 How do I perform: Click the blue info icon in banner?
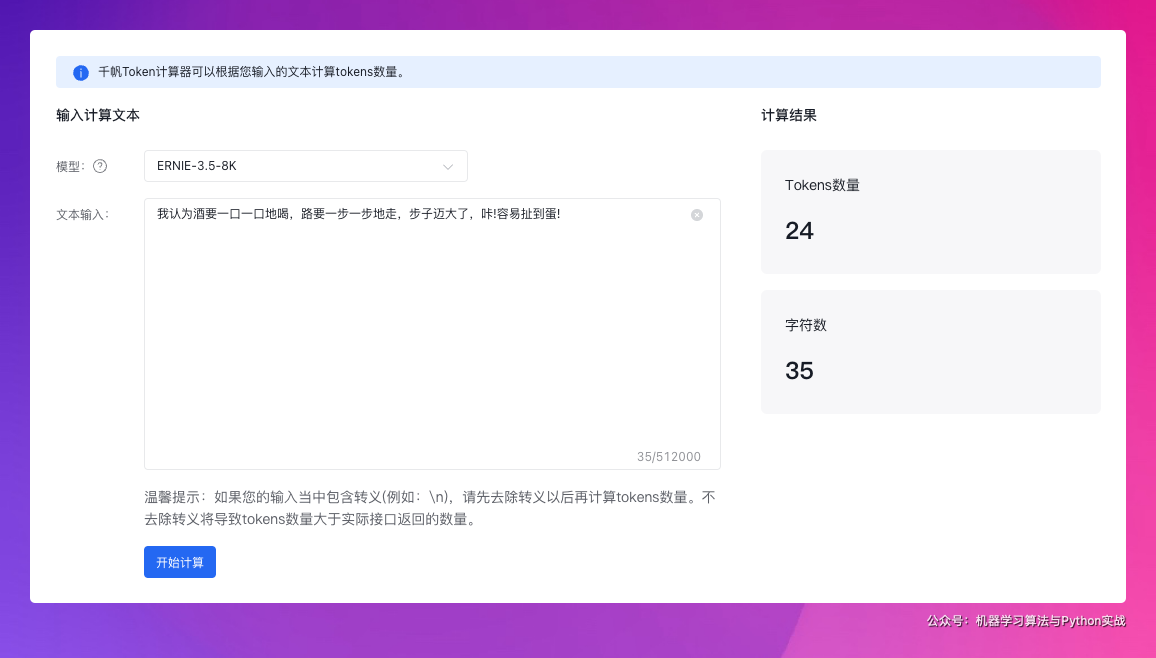click(x=81, y=73)
